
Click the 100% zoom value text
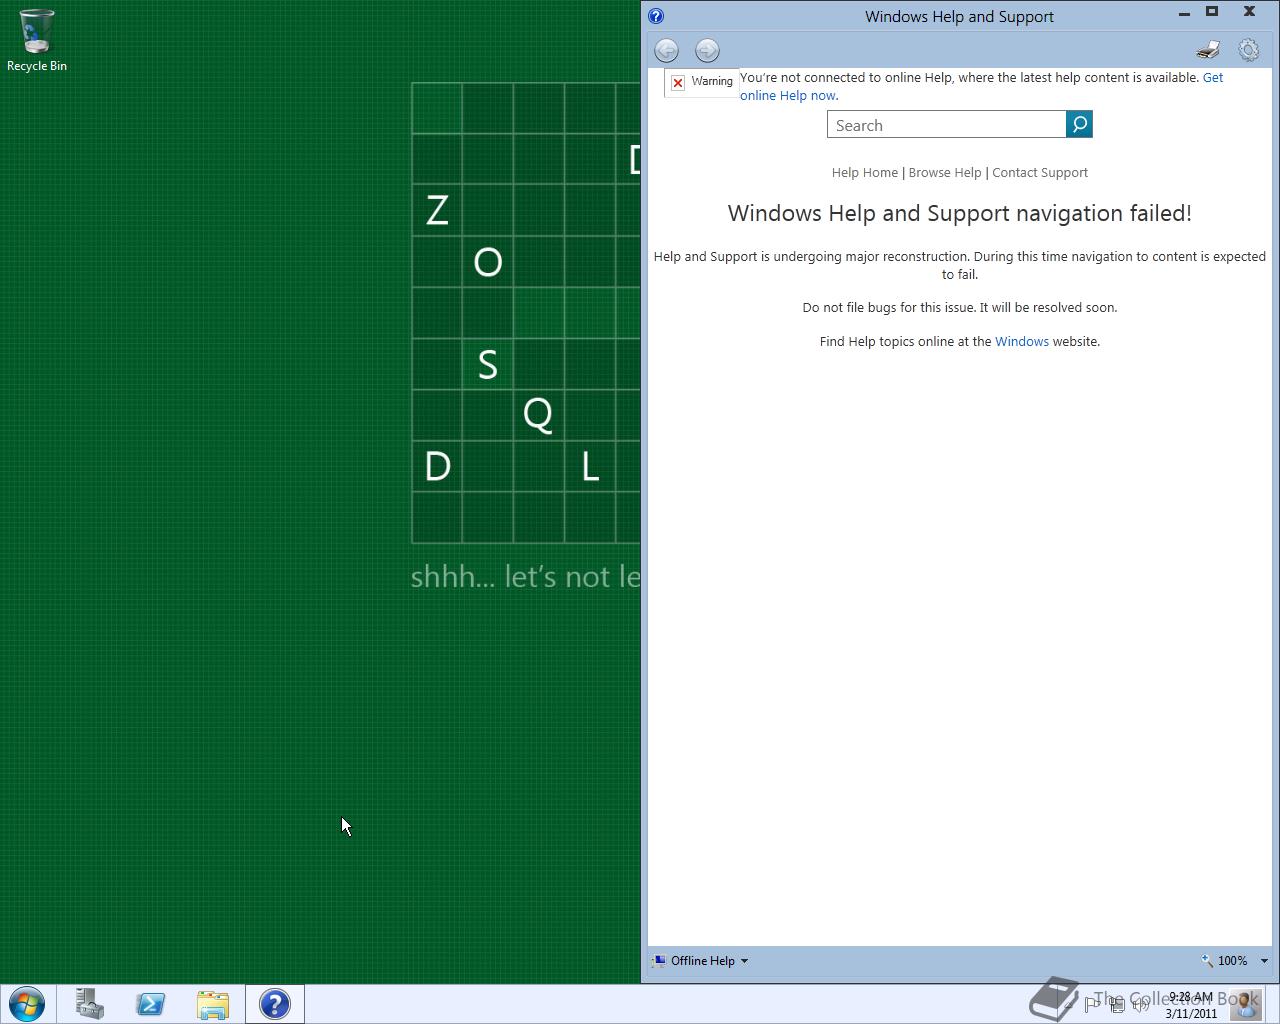(1232, 960)
